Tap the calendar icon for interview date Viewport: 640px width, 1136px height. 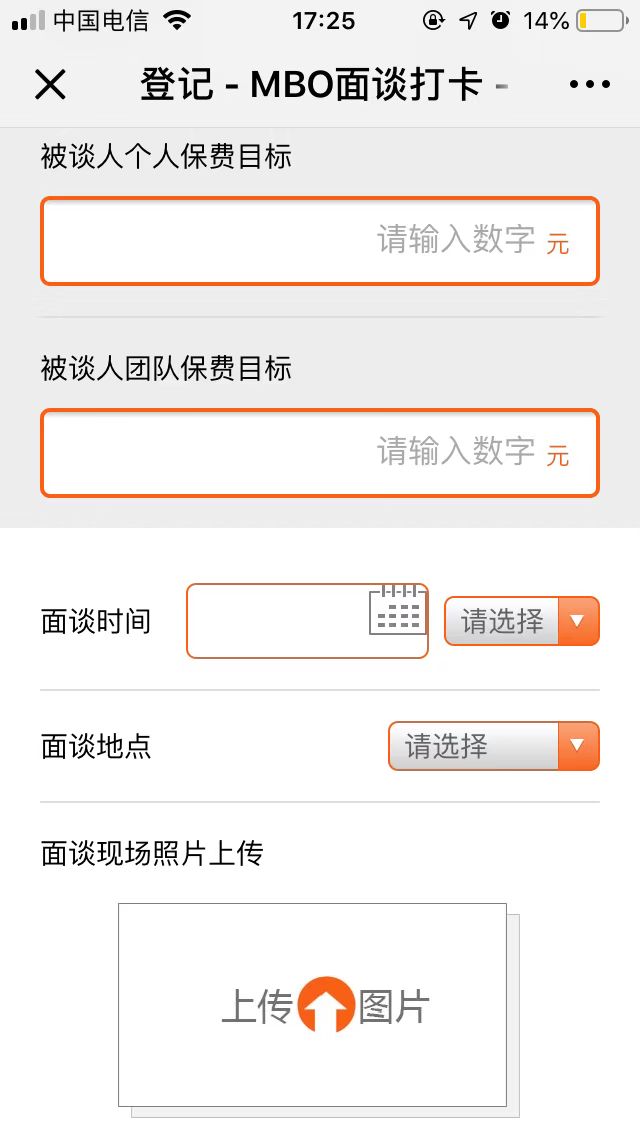click(x=397, y=610)
